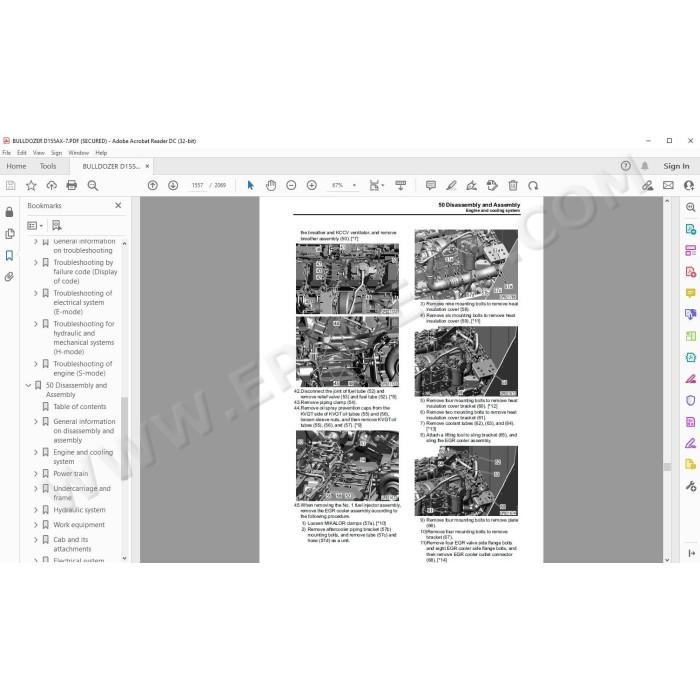The image size is (700, 700).
Task: Enable scrolling mode icon
Action: click(400, 185)
